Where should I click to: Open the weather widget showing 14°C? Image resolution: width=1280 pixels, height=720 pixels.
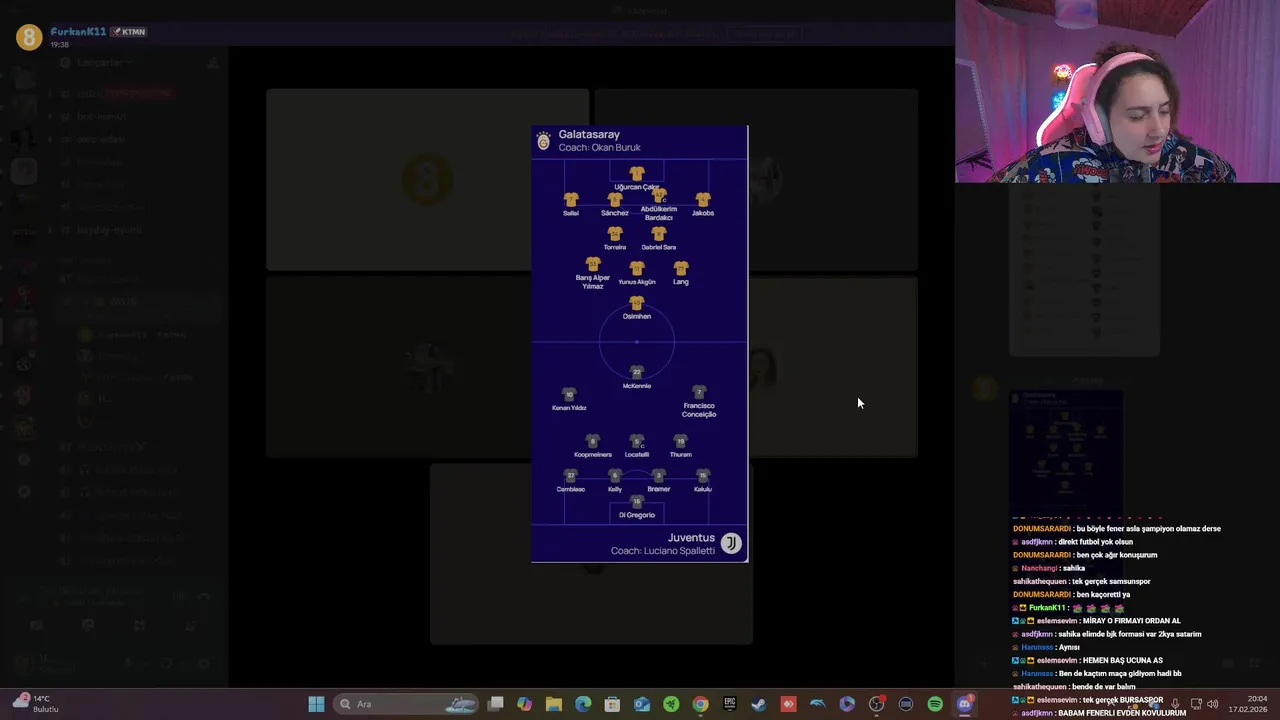[35, 704]
